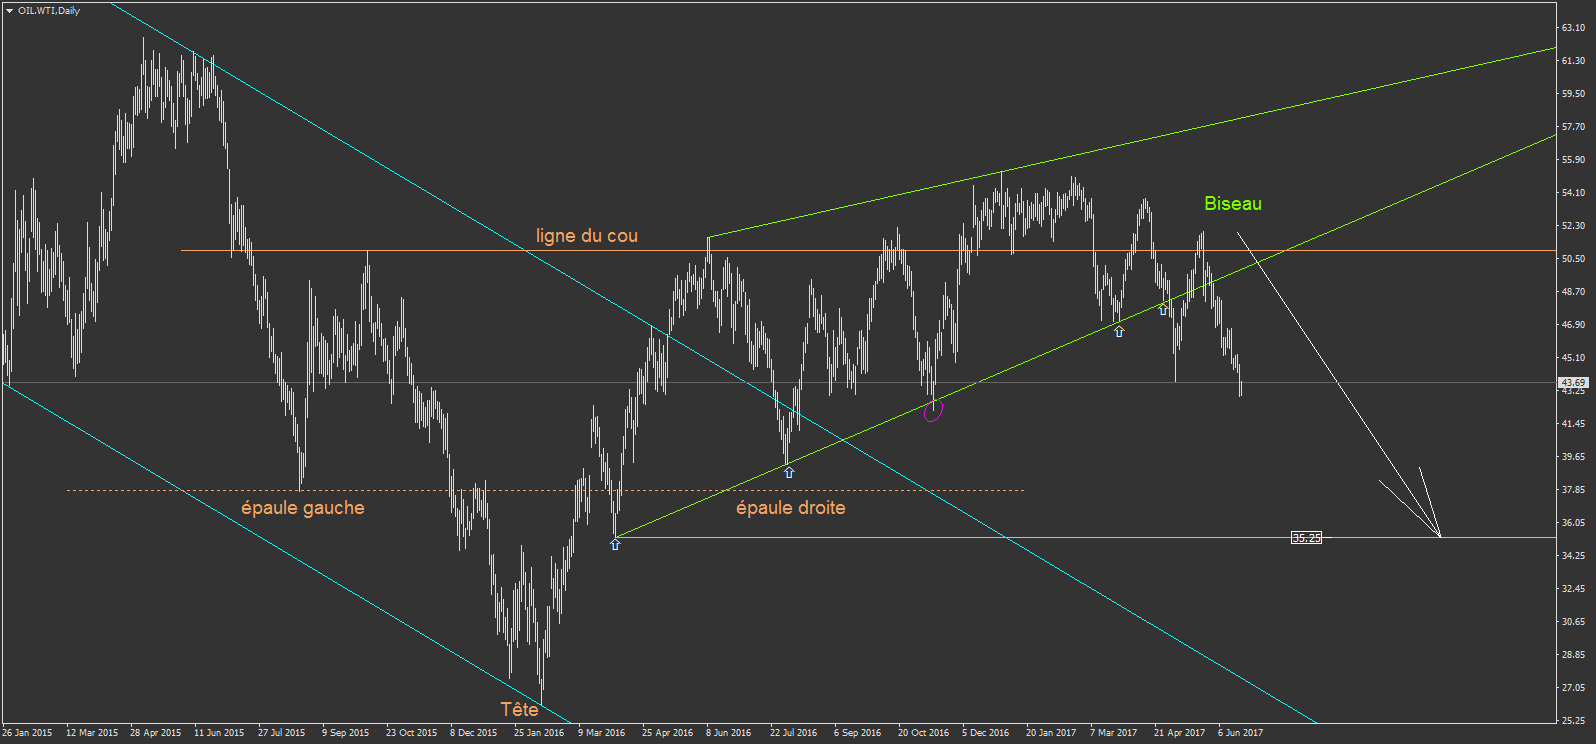Click the 61.30 price on the axis

pos(1573,61)
